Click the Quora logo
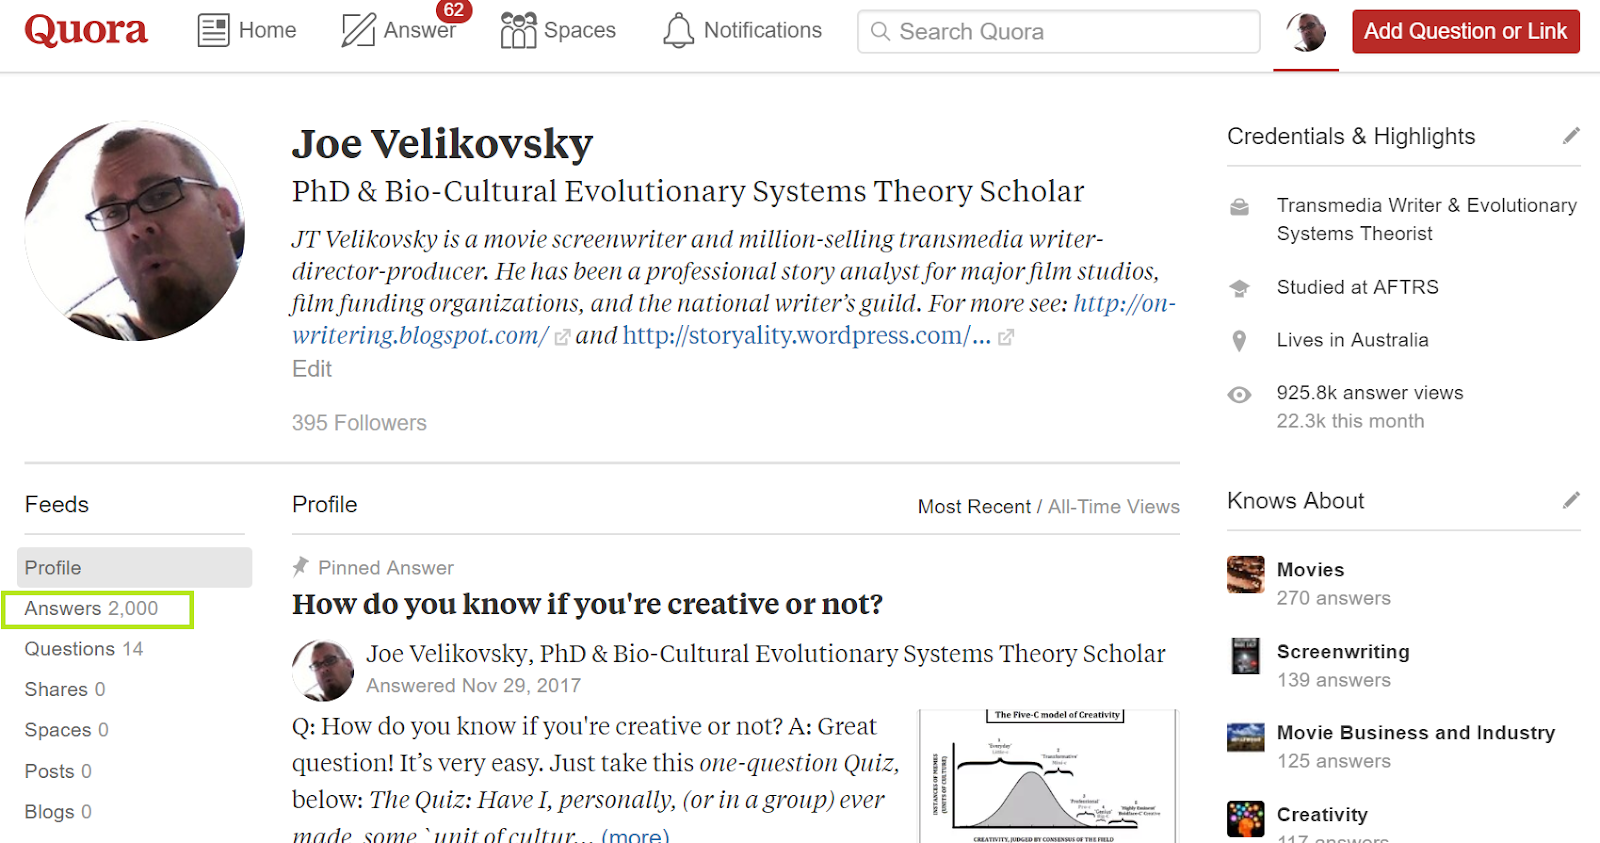The image size is (1600, 843). (86, 30)
